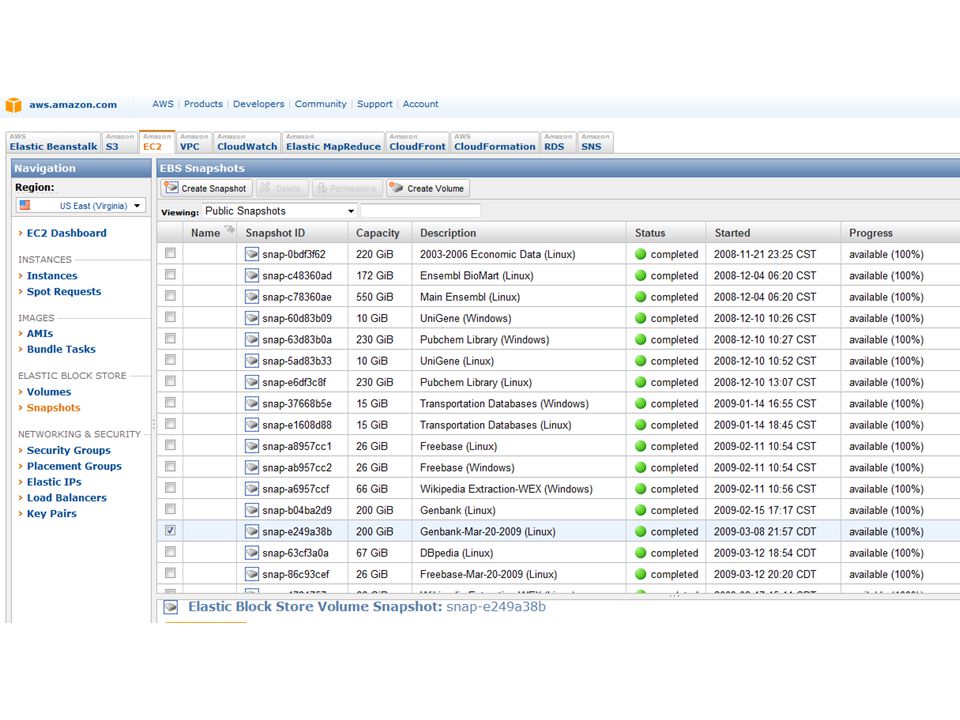Click the disabled Delete button
The height and width of the screenshot is (720, 960).
coord(282,189)
